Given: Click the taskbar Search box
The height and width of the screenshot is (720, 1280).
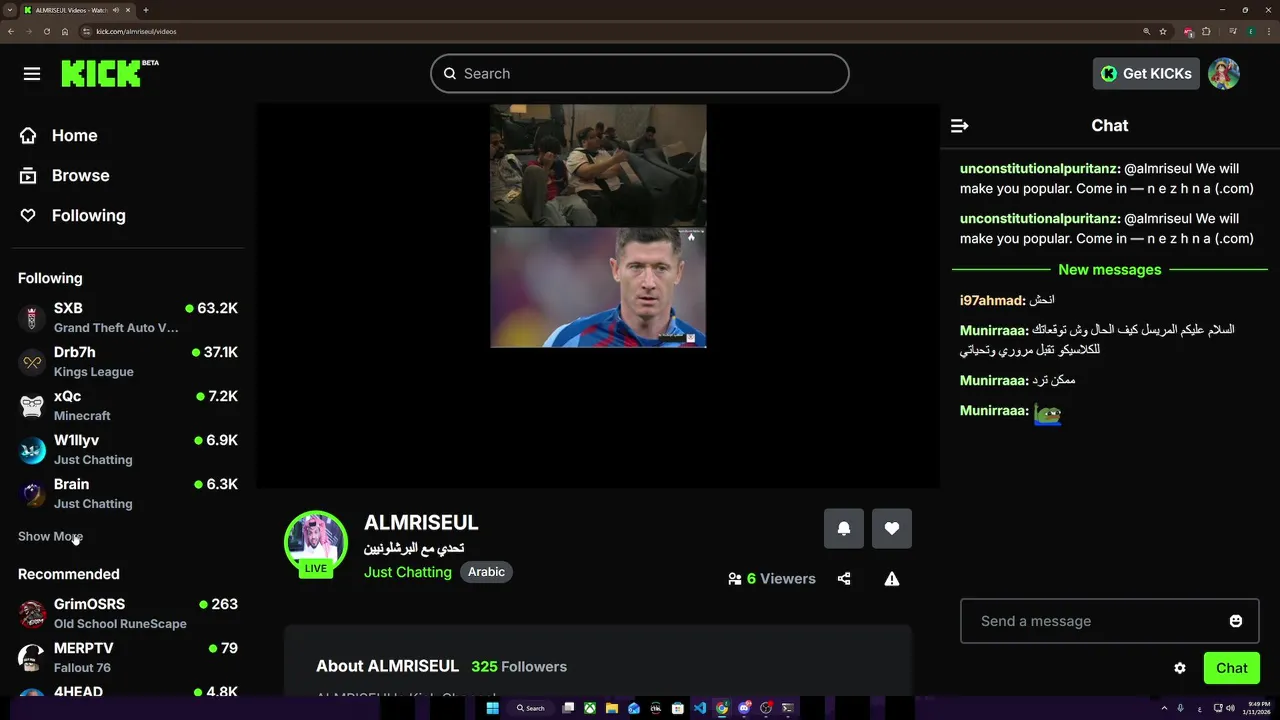Looking at the screenshot, I should [x=530, y=708].
